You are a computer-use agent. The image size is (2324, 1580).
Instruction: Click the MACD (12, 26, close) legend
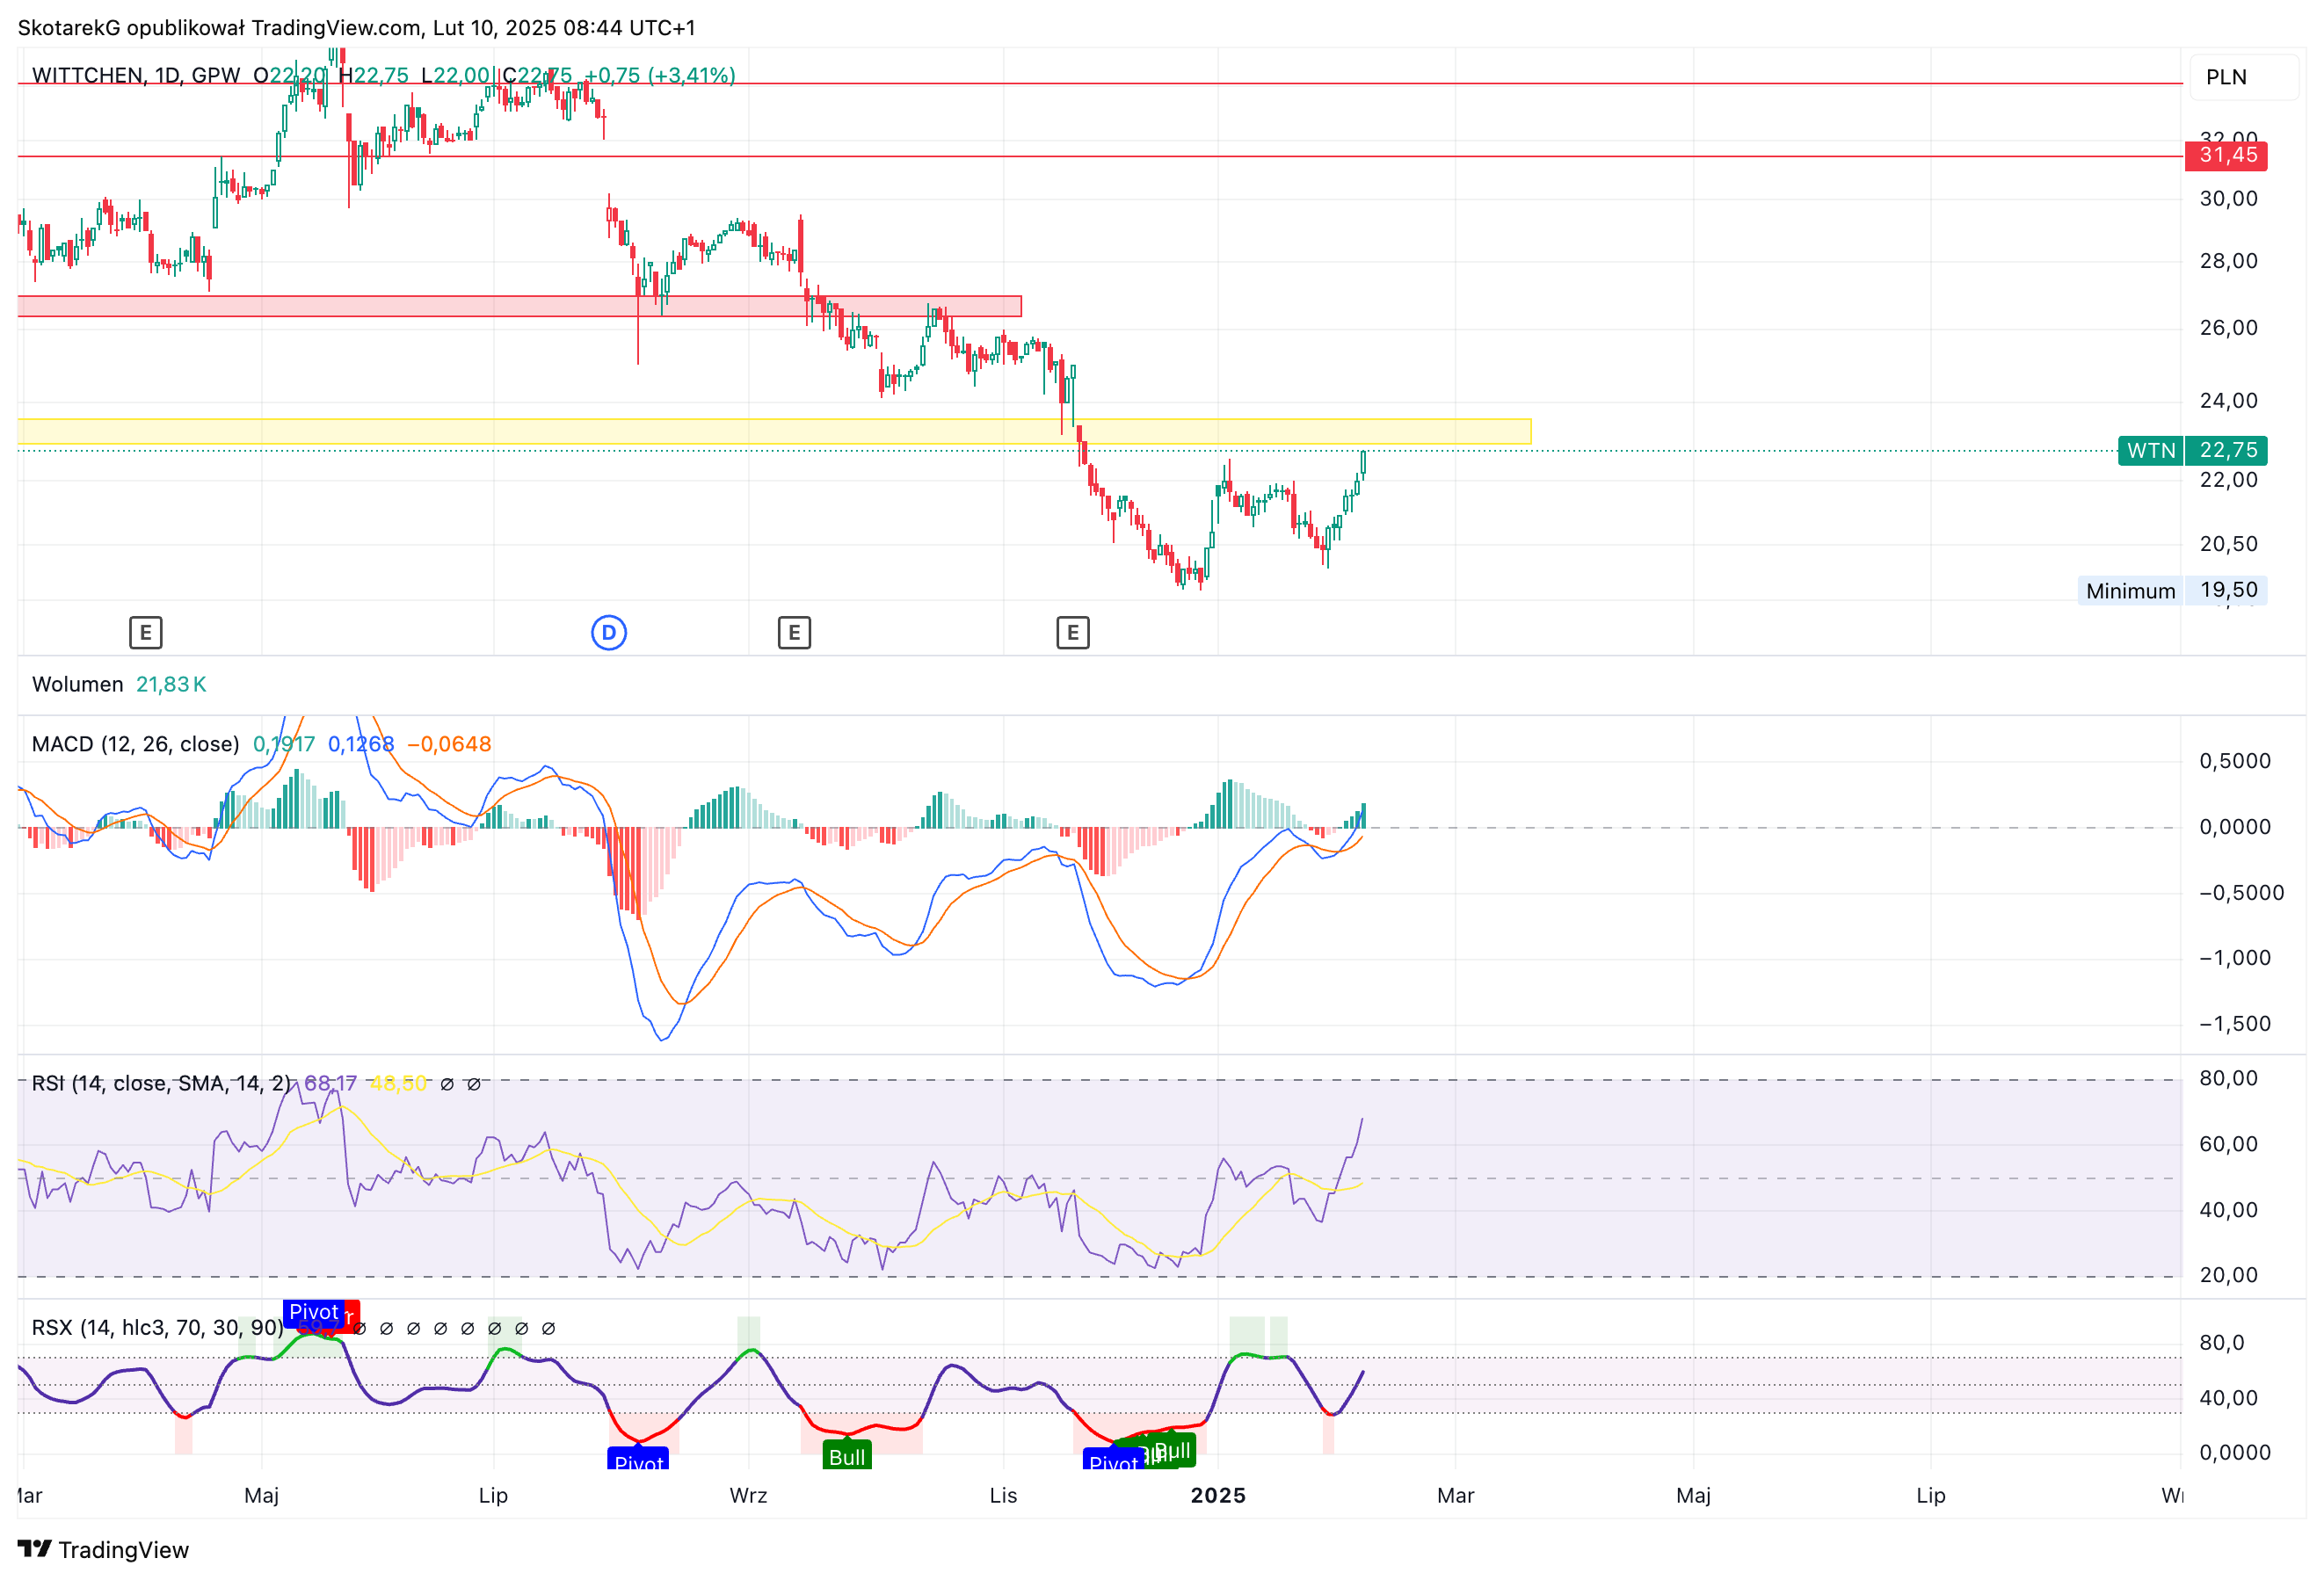pyautogui.click(x=136, y=744)
